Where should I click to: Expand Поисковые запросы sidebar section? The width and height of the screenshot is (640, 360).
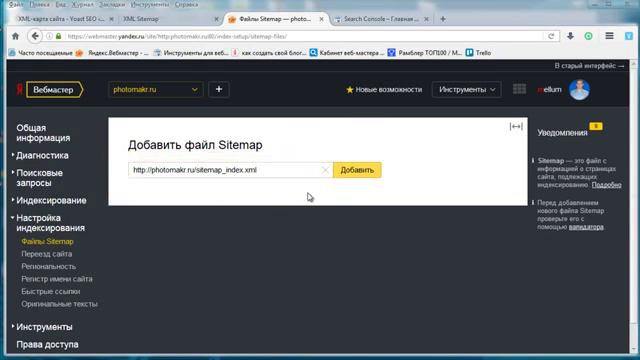tap(39, 178)
